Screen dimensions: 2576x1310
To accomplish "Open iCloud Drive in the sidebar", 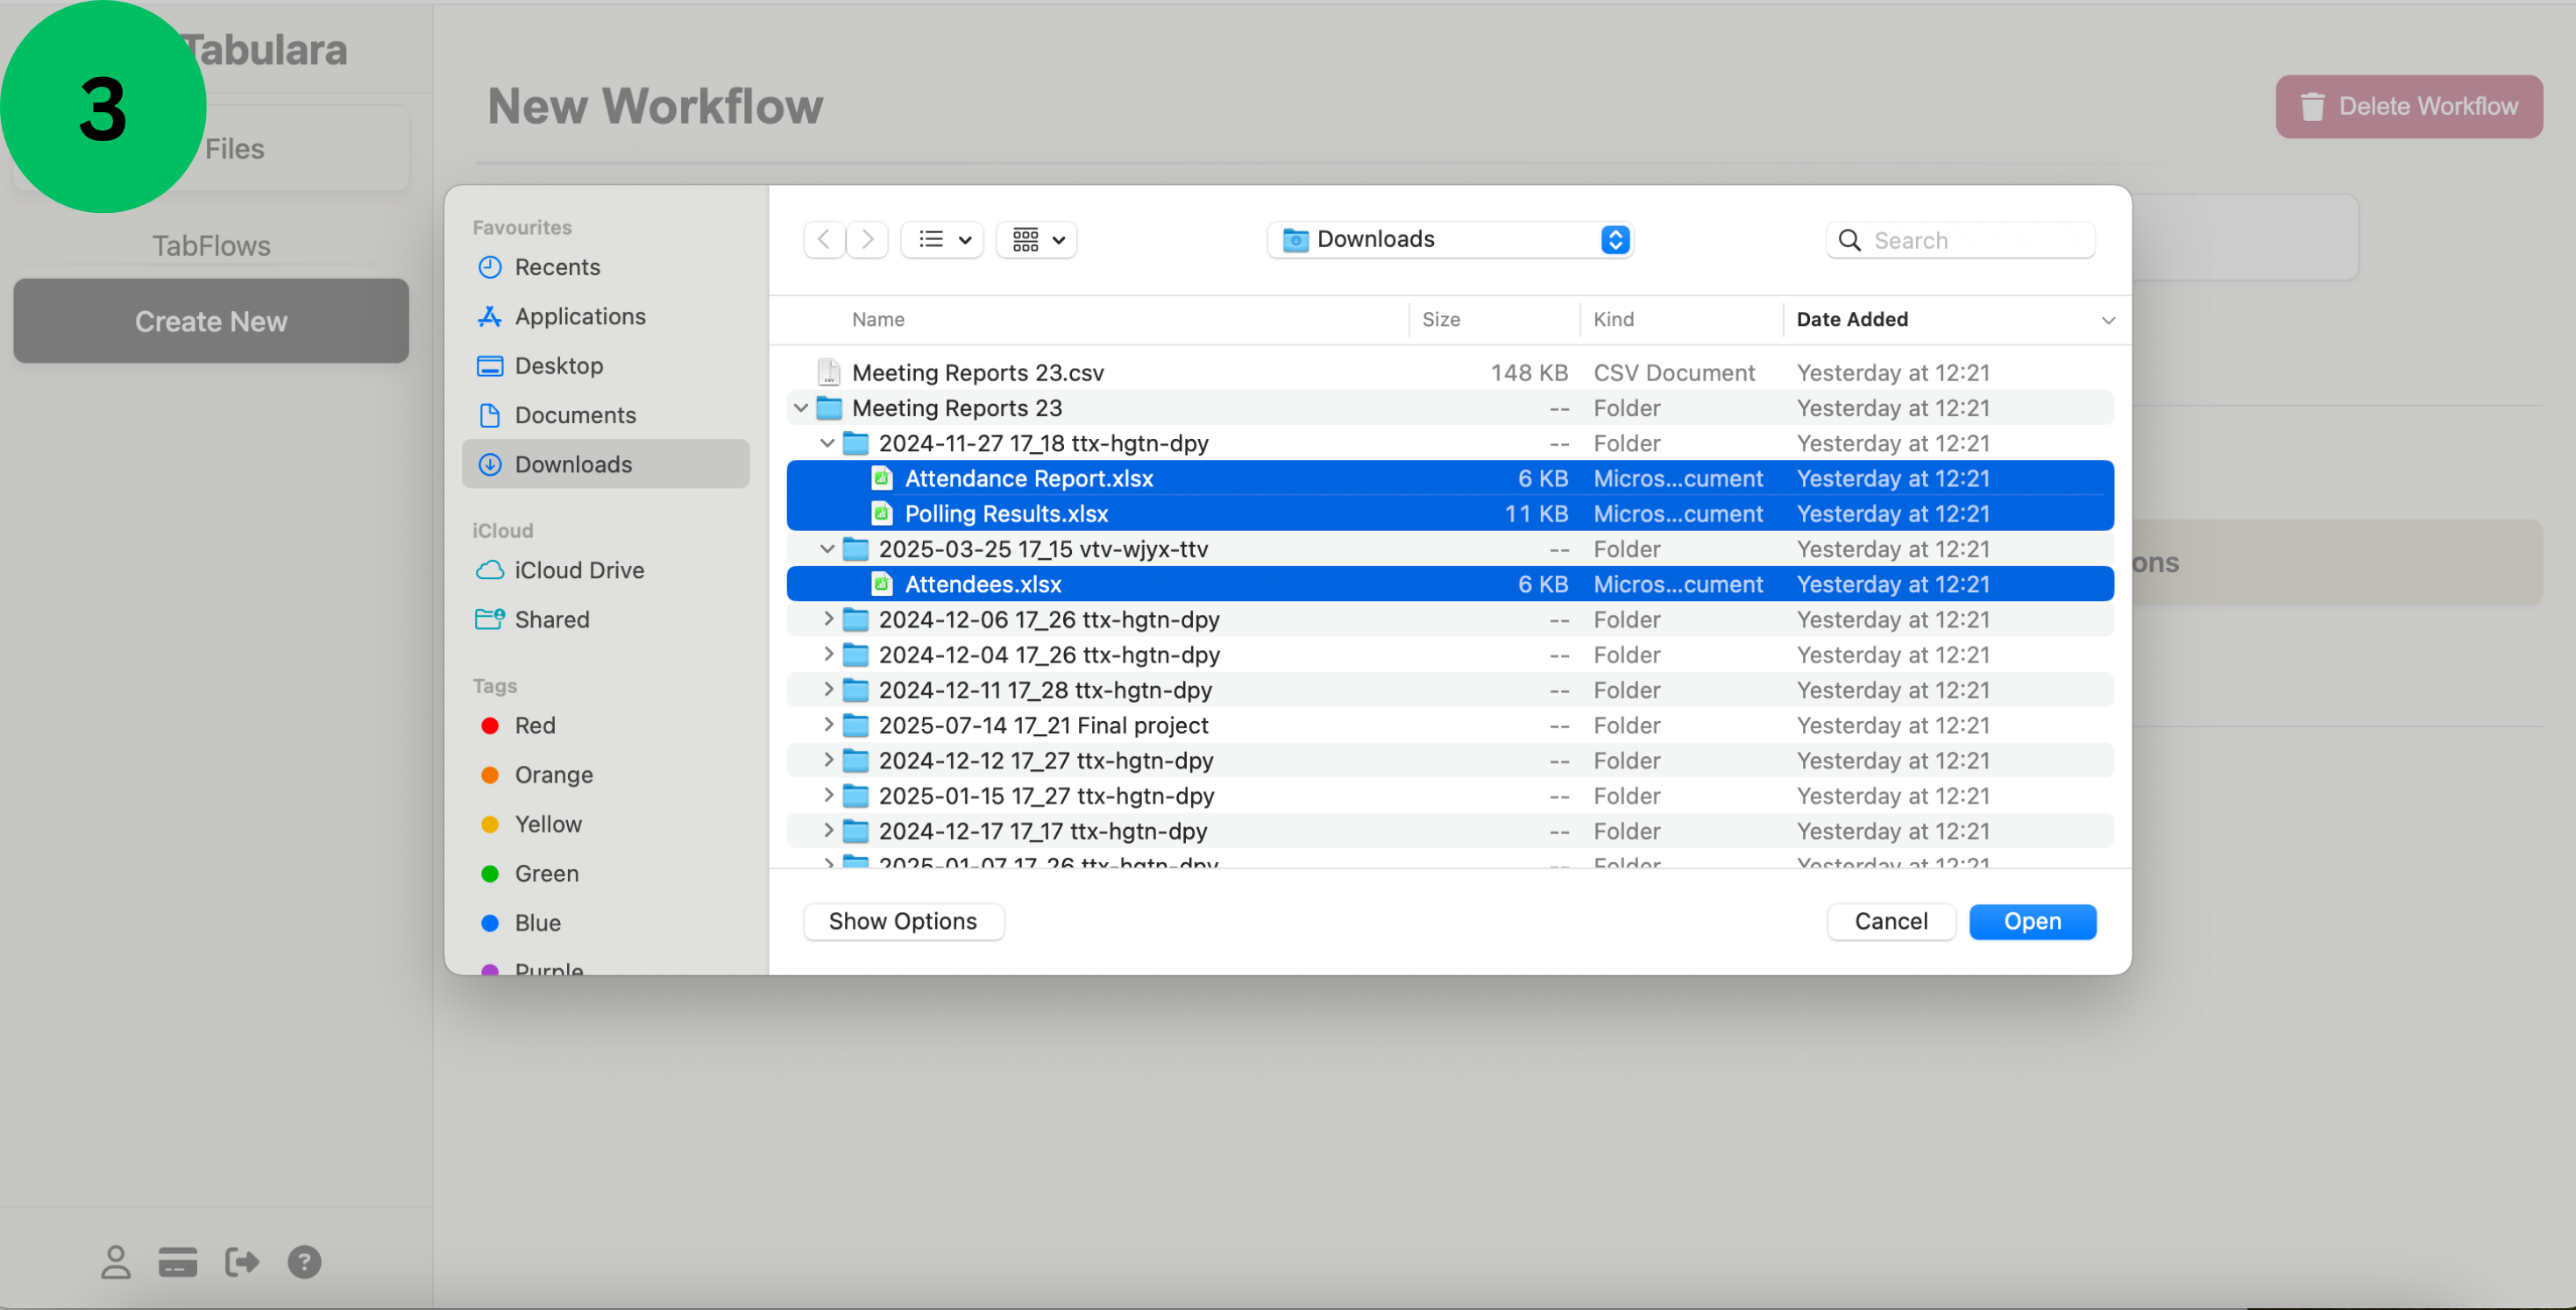I will click(580, 570).
